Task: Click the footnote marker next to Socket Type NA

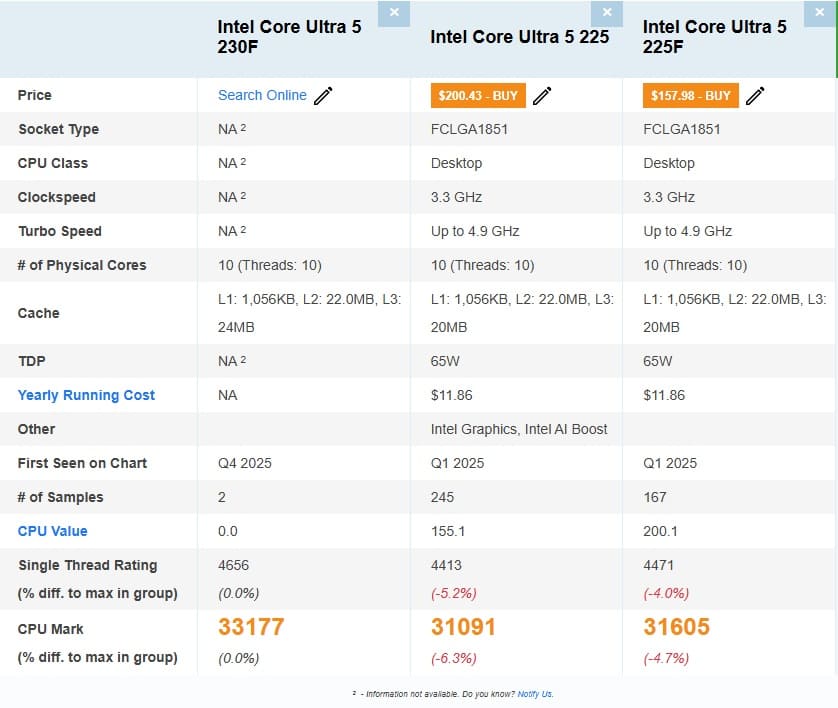Action: pos(242,126)
